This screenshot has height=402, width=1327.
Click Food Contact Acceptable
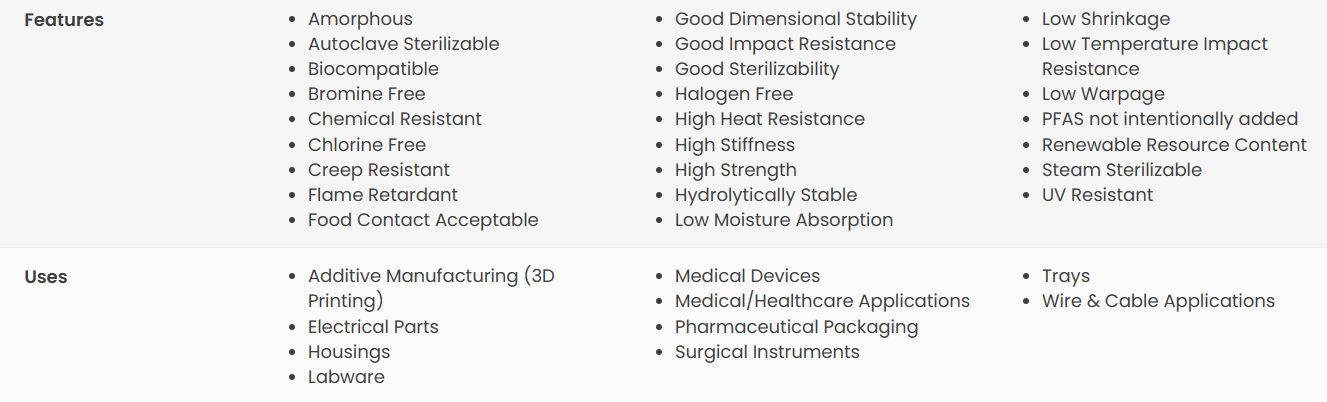pos(423,220)
